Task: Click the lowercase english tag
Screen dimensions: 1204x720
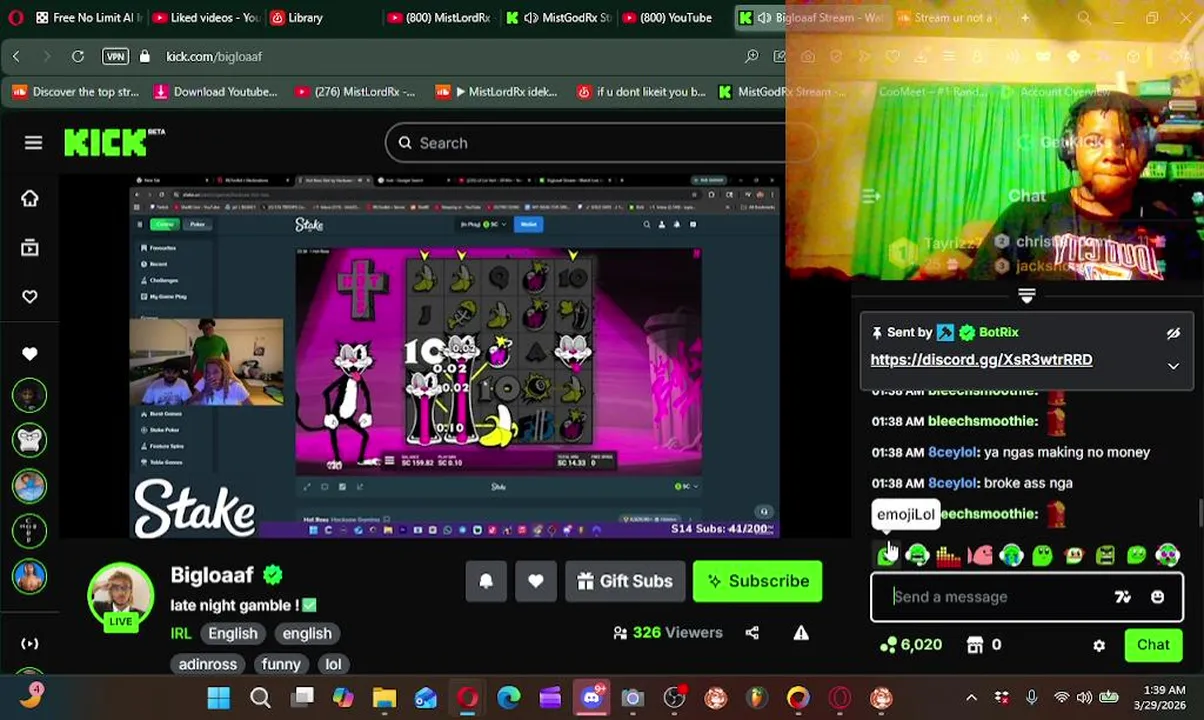Action: pos(307,633)
